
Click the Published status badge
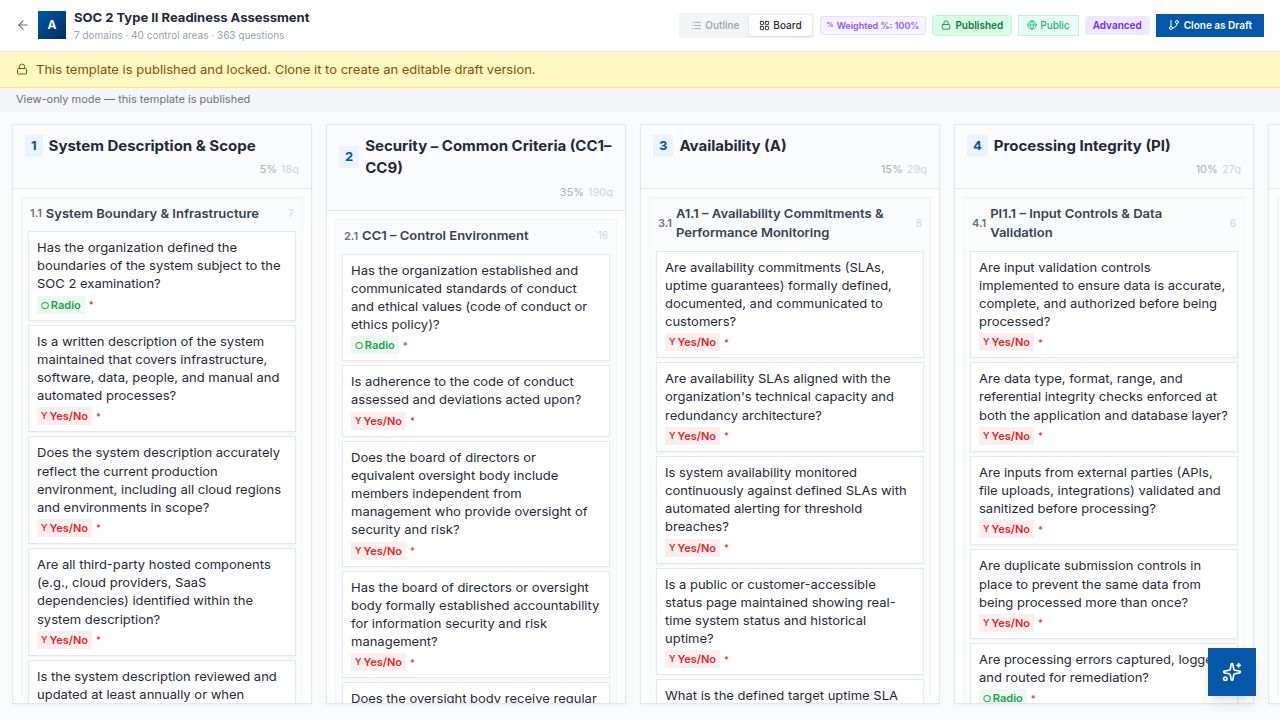pyautogui.click(x=972, y=25)
